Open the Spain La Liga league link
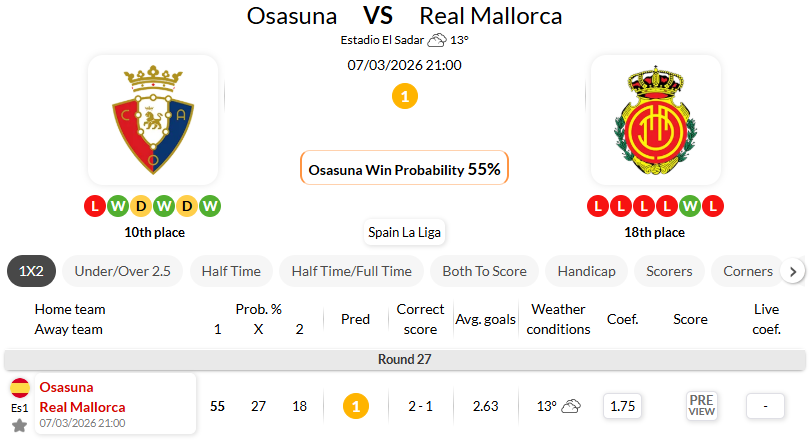This screenshot has height=440, width=810. coord(405,232)
